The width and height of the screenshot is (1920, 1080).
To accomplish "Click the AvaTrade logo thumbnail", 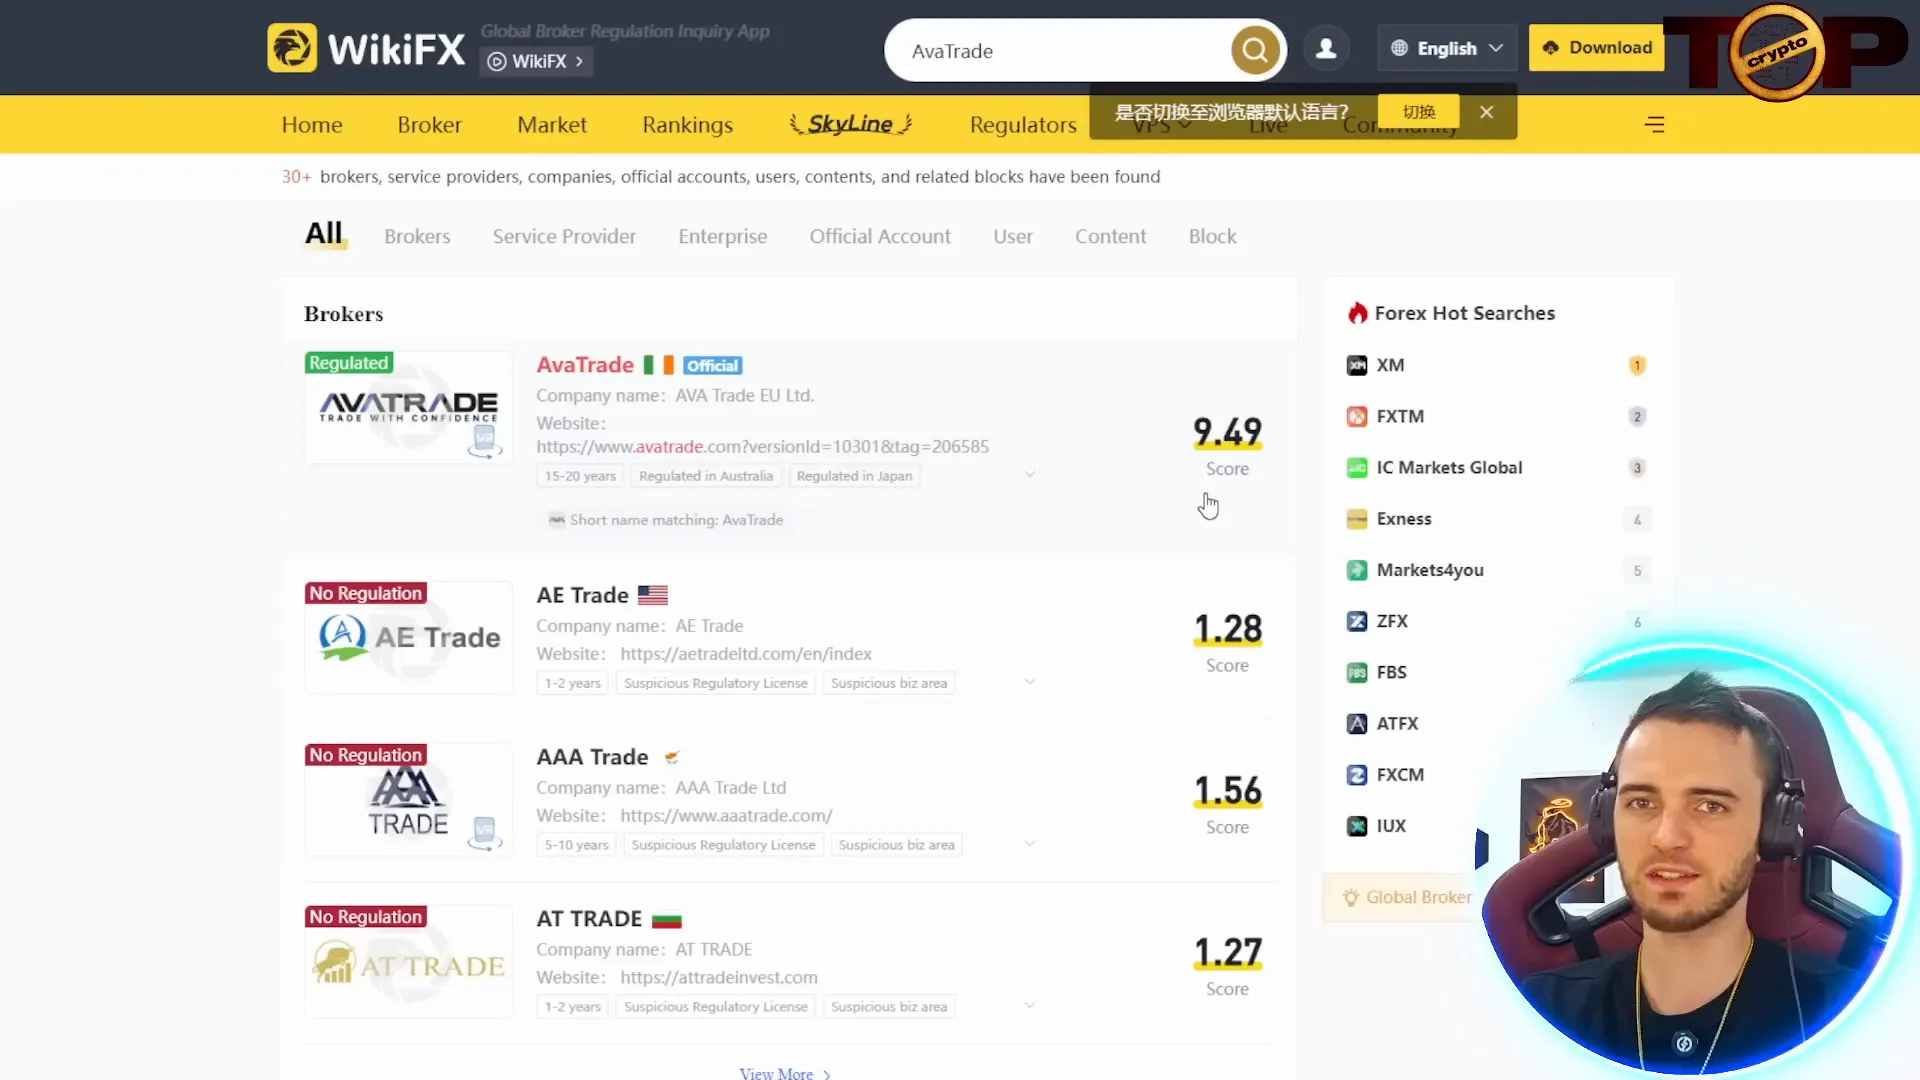I will point(408,407).
